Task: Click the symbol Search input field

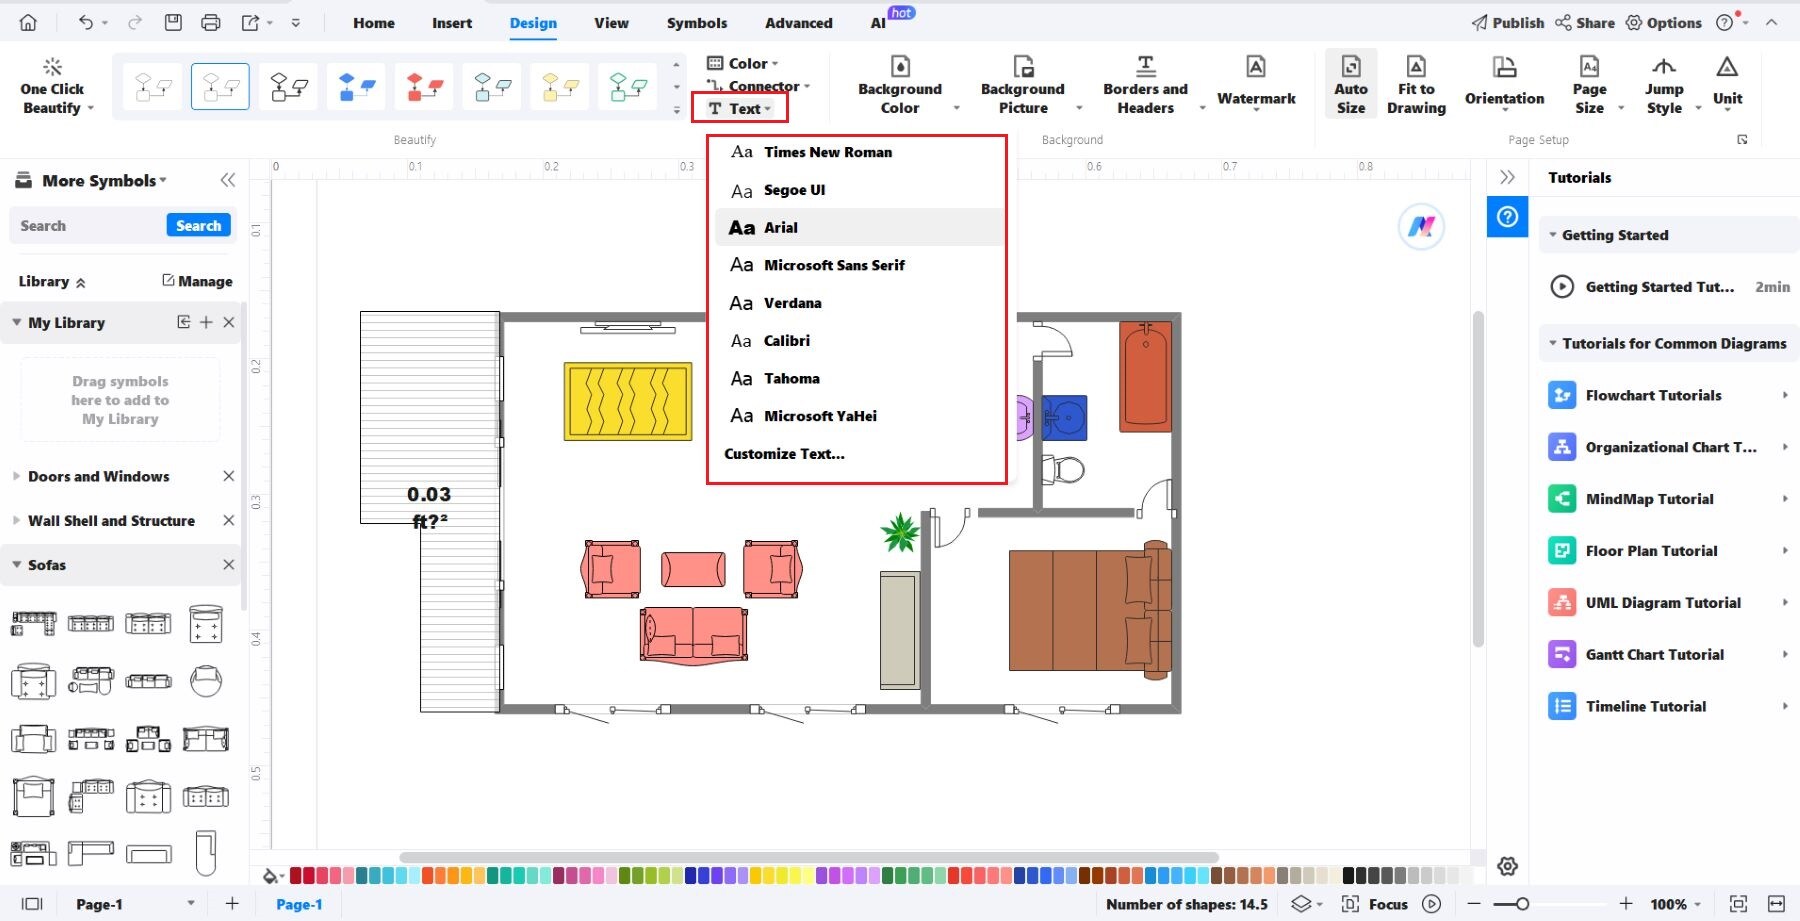Action: coord(88,226)
